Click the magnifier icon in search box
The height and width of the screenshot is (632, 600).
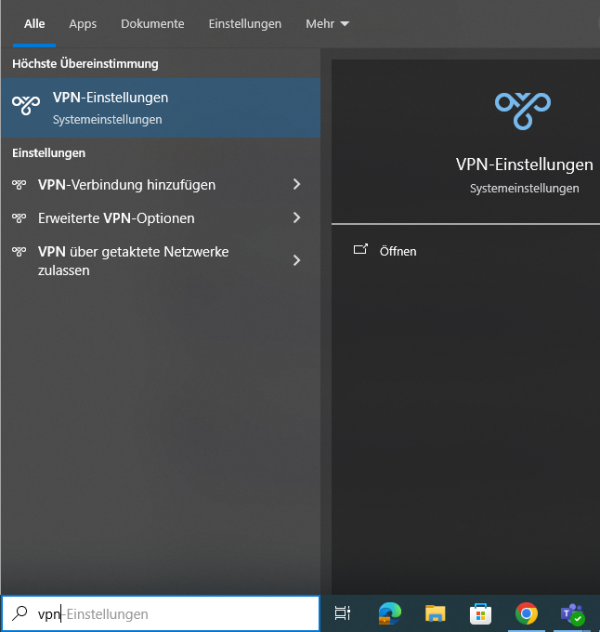click(19, 613)
